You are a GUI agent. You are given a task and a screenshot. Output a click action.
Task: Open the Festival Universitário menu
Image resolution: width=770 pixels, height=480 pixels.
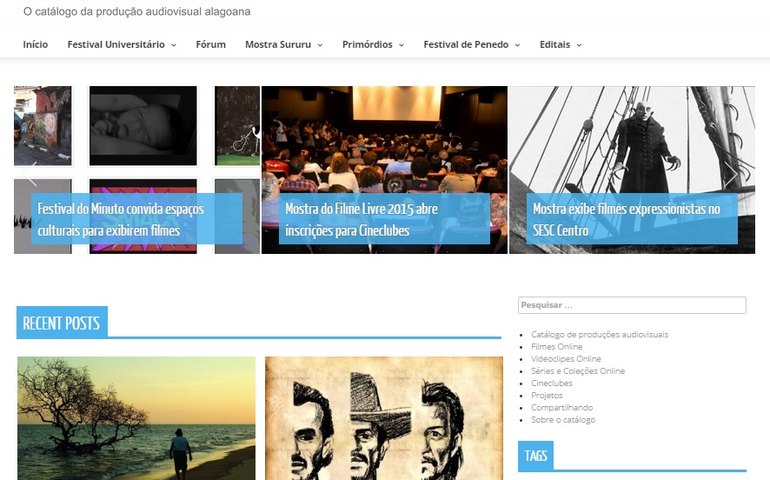click(x=116, y=45)
